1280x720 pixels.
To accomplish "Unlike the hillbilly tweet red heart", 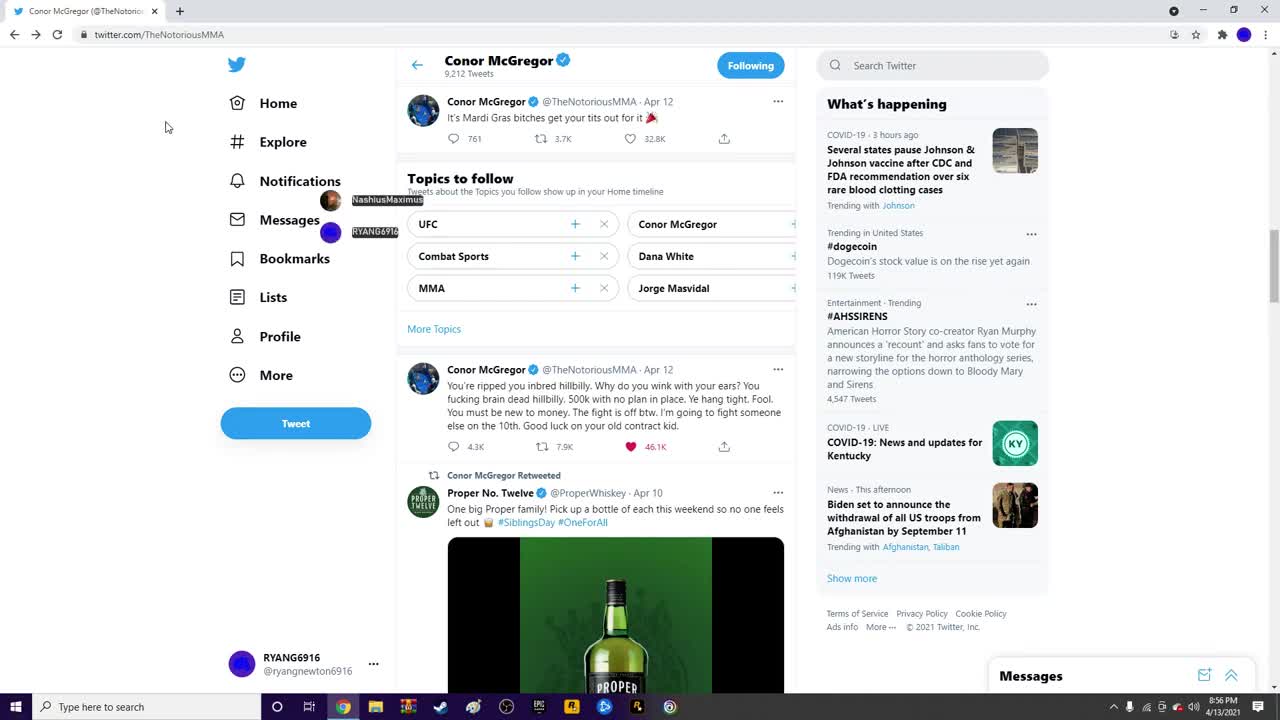I will [630, 447].
